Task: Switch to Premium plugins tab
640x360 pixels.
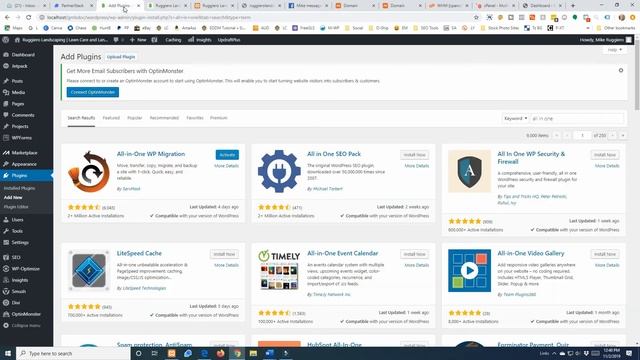Action: tap(219, 118)
